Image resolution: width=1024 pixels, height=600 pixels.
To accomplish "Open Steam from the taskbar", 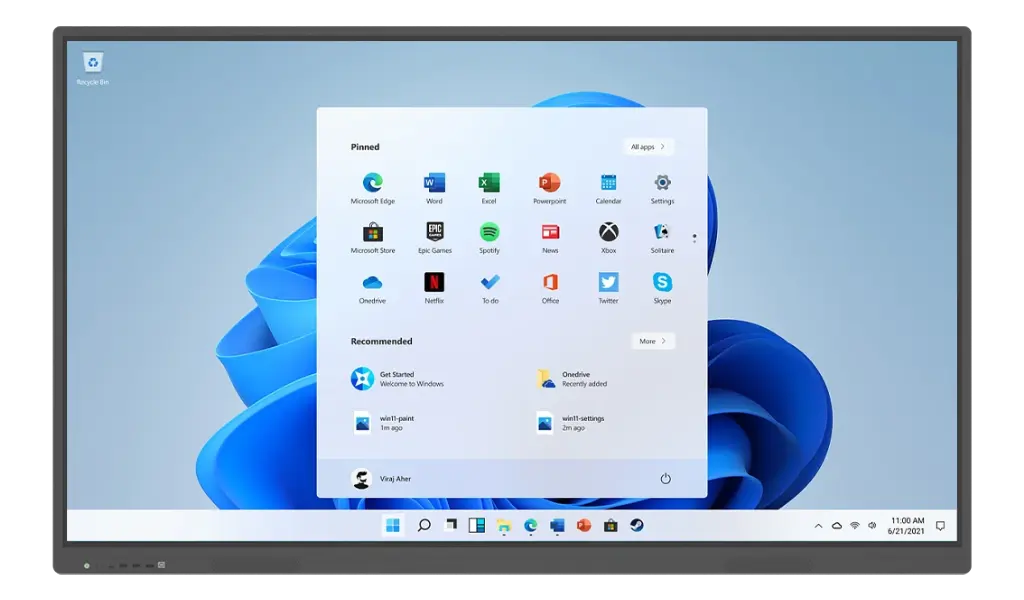I will click(x=637, y=525).
